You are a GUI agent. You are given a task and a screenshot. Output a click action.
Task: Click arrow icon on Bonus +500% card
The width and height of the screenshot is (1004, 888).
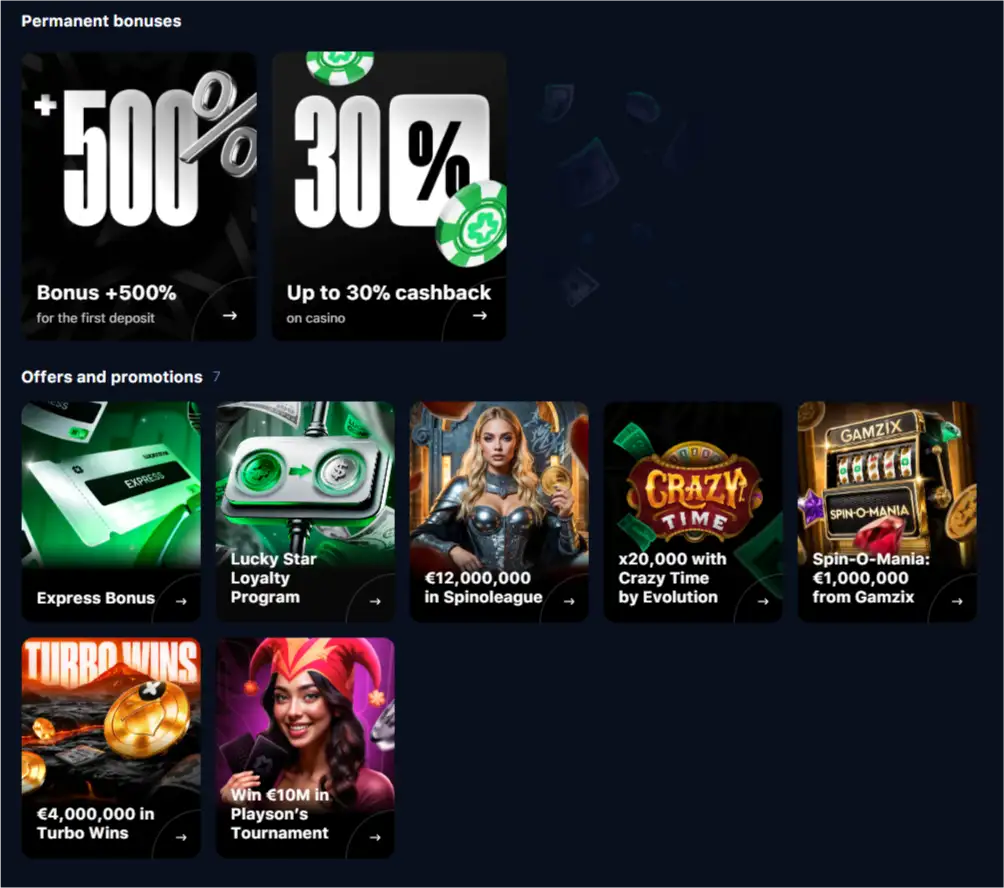(x=230, y=316)
